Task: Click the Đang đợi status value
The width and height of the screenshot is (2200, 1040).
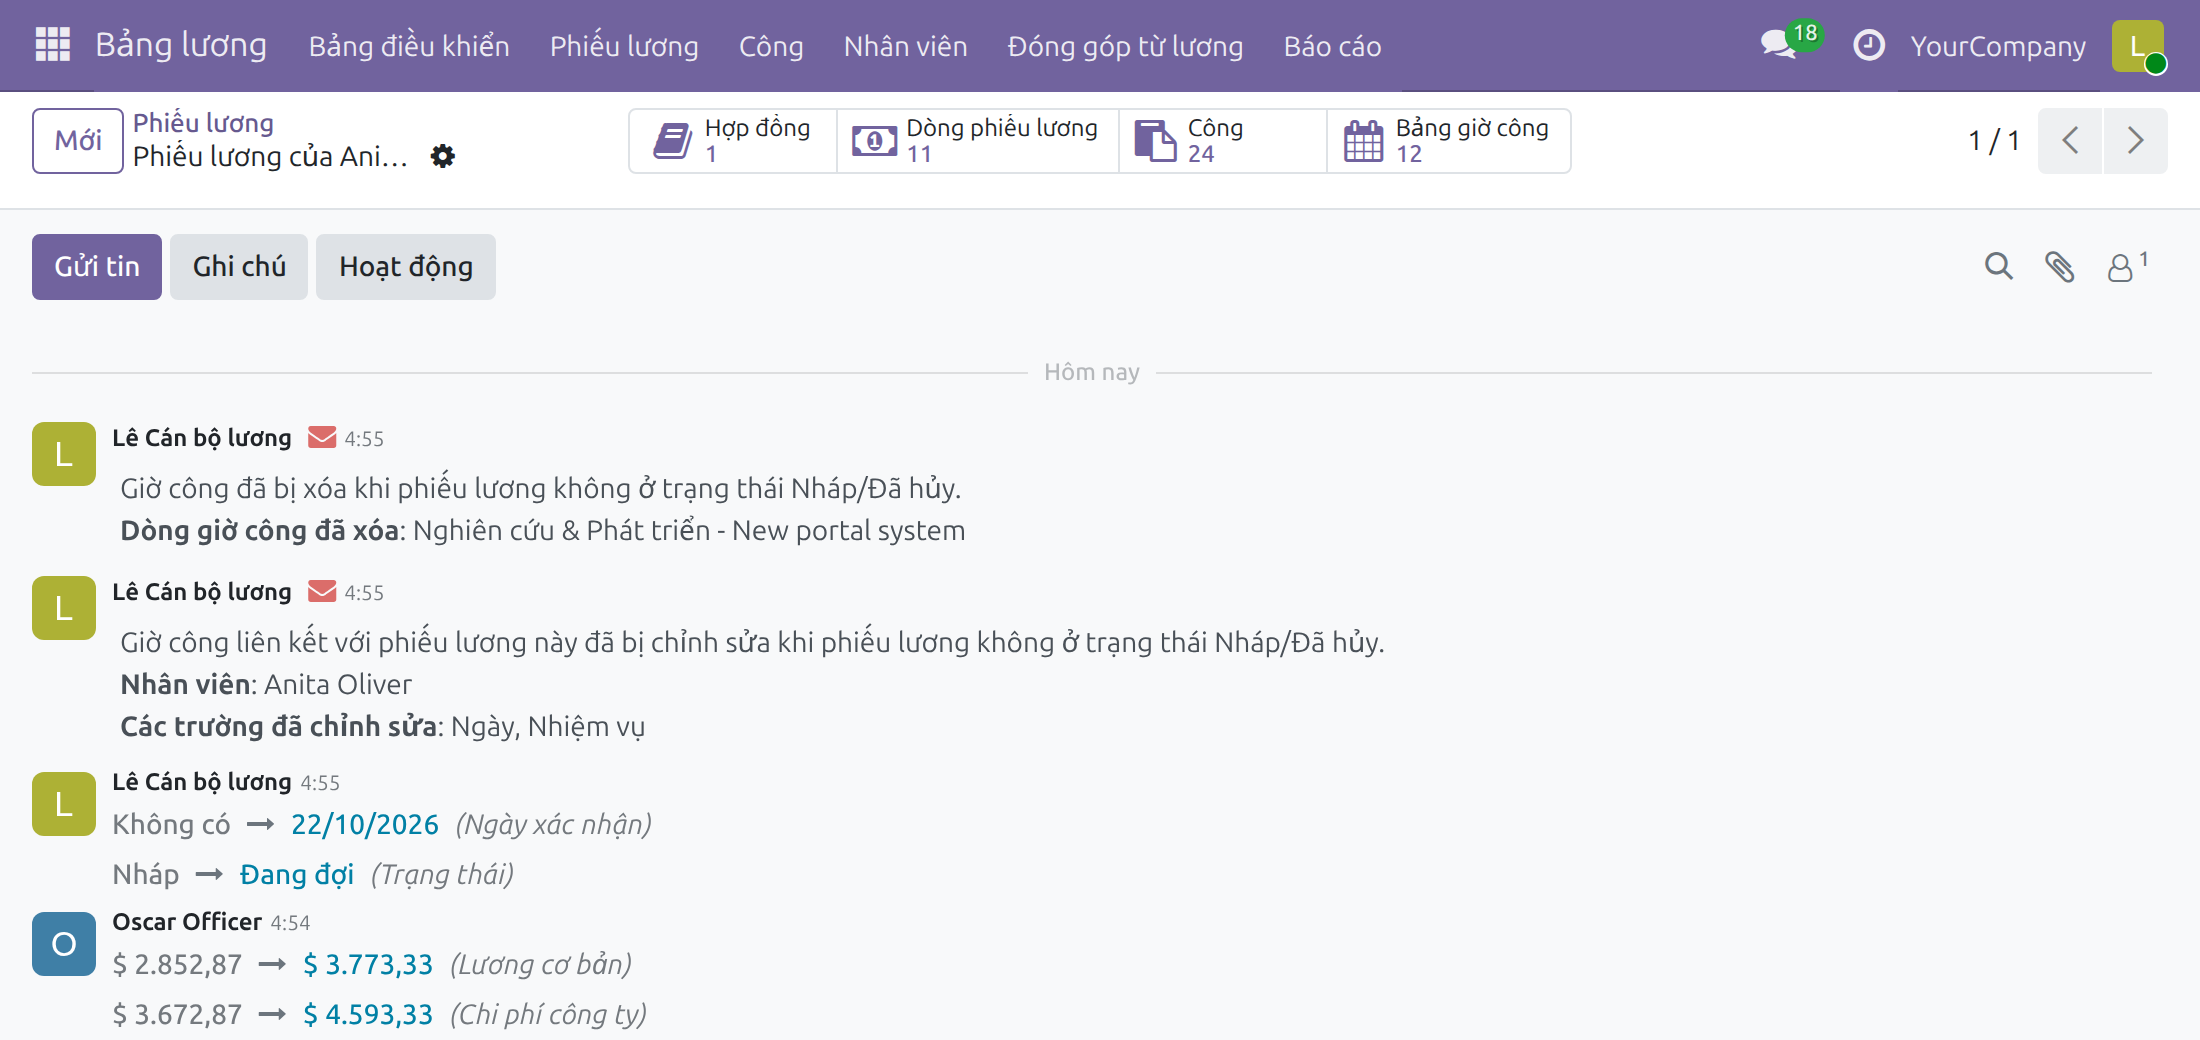Action: [x=297, y=874]
